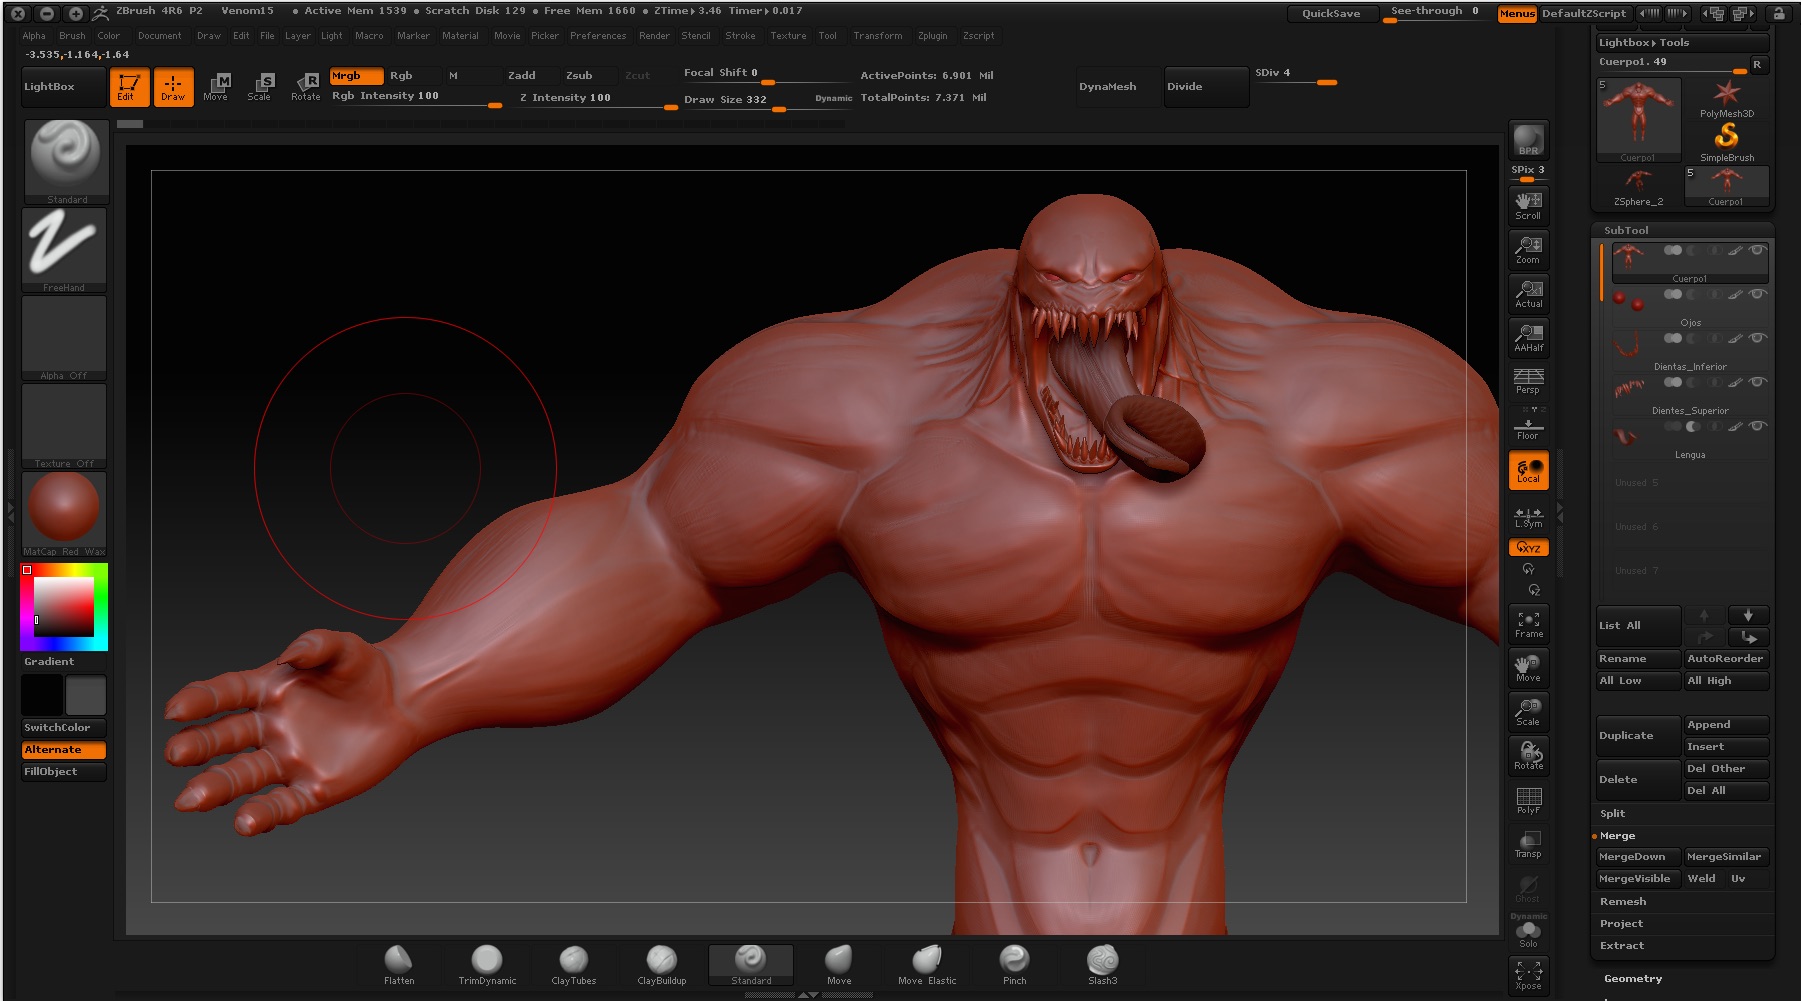Click the BPR render icon

pyautogui.click(x=1528, y=140)
